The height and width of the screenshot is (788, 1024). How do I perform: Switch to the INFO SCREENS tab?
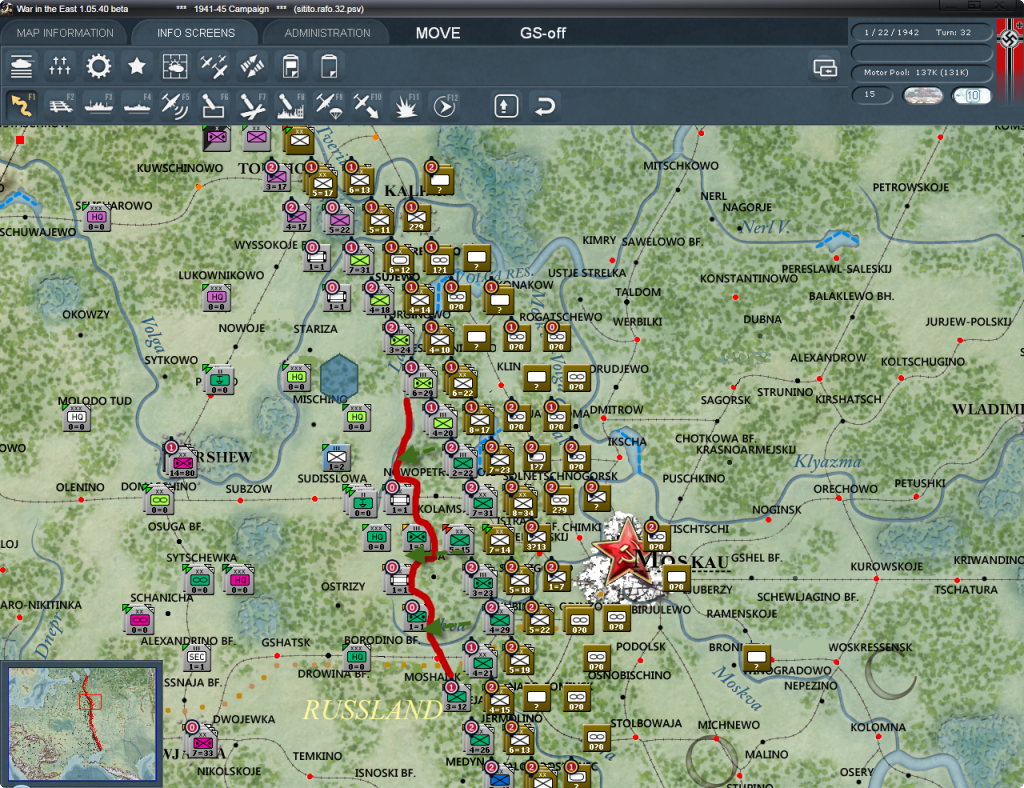tap(195, 33)
